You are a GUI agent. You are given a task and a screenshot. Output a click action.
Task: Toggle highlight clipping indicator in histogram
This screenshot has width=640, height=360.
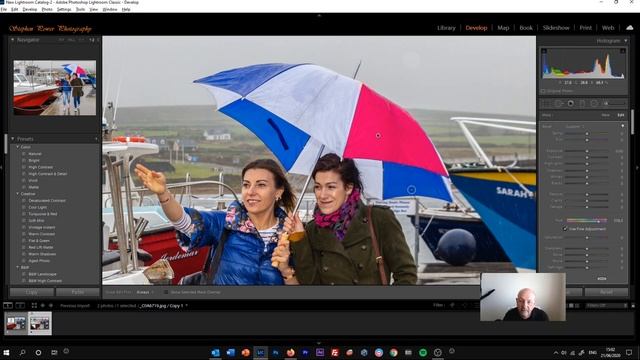[x=622, y=51]
